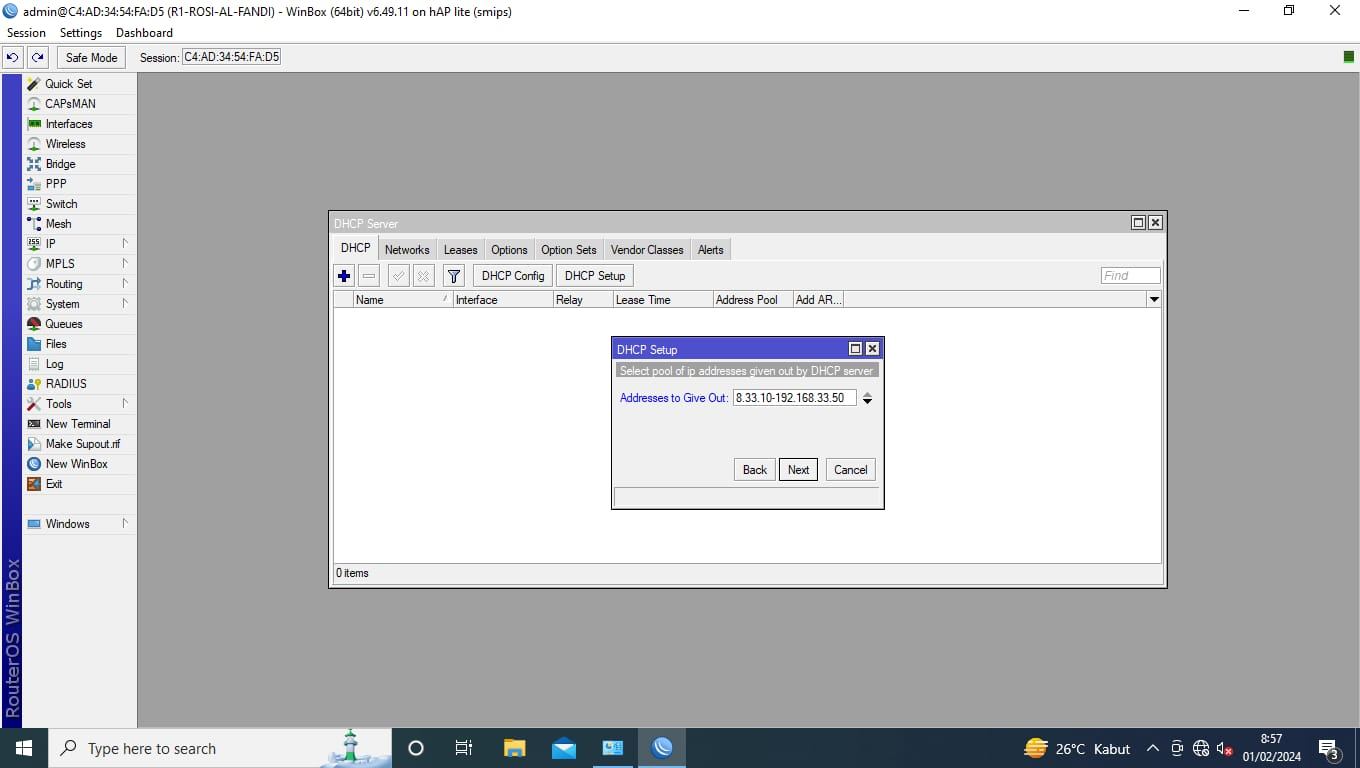This screenshot has height=768, width=1360.
Task: Open the Dashboard menu
Action: (x=144, y=33)
